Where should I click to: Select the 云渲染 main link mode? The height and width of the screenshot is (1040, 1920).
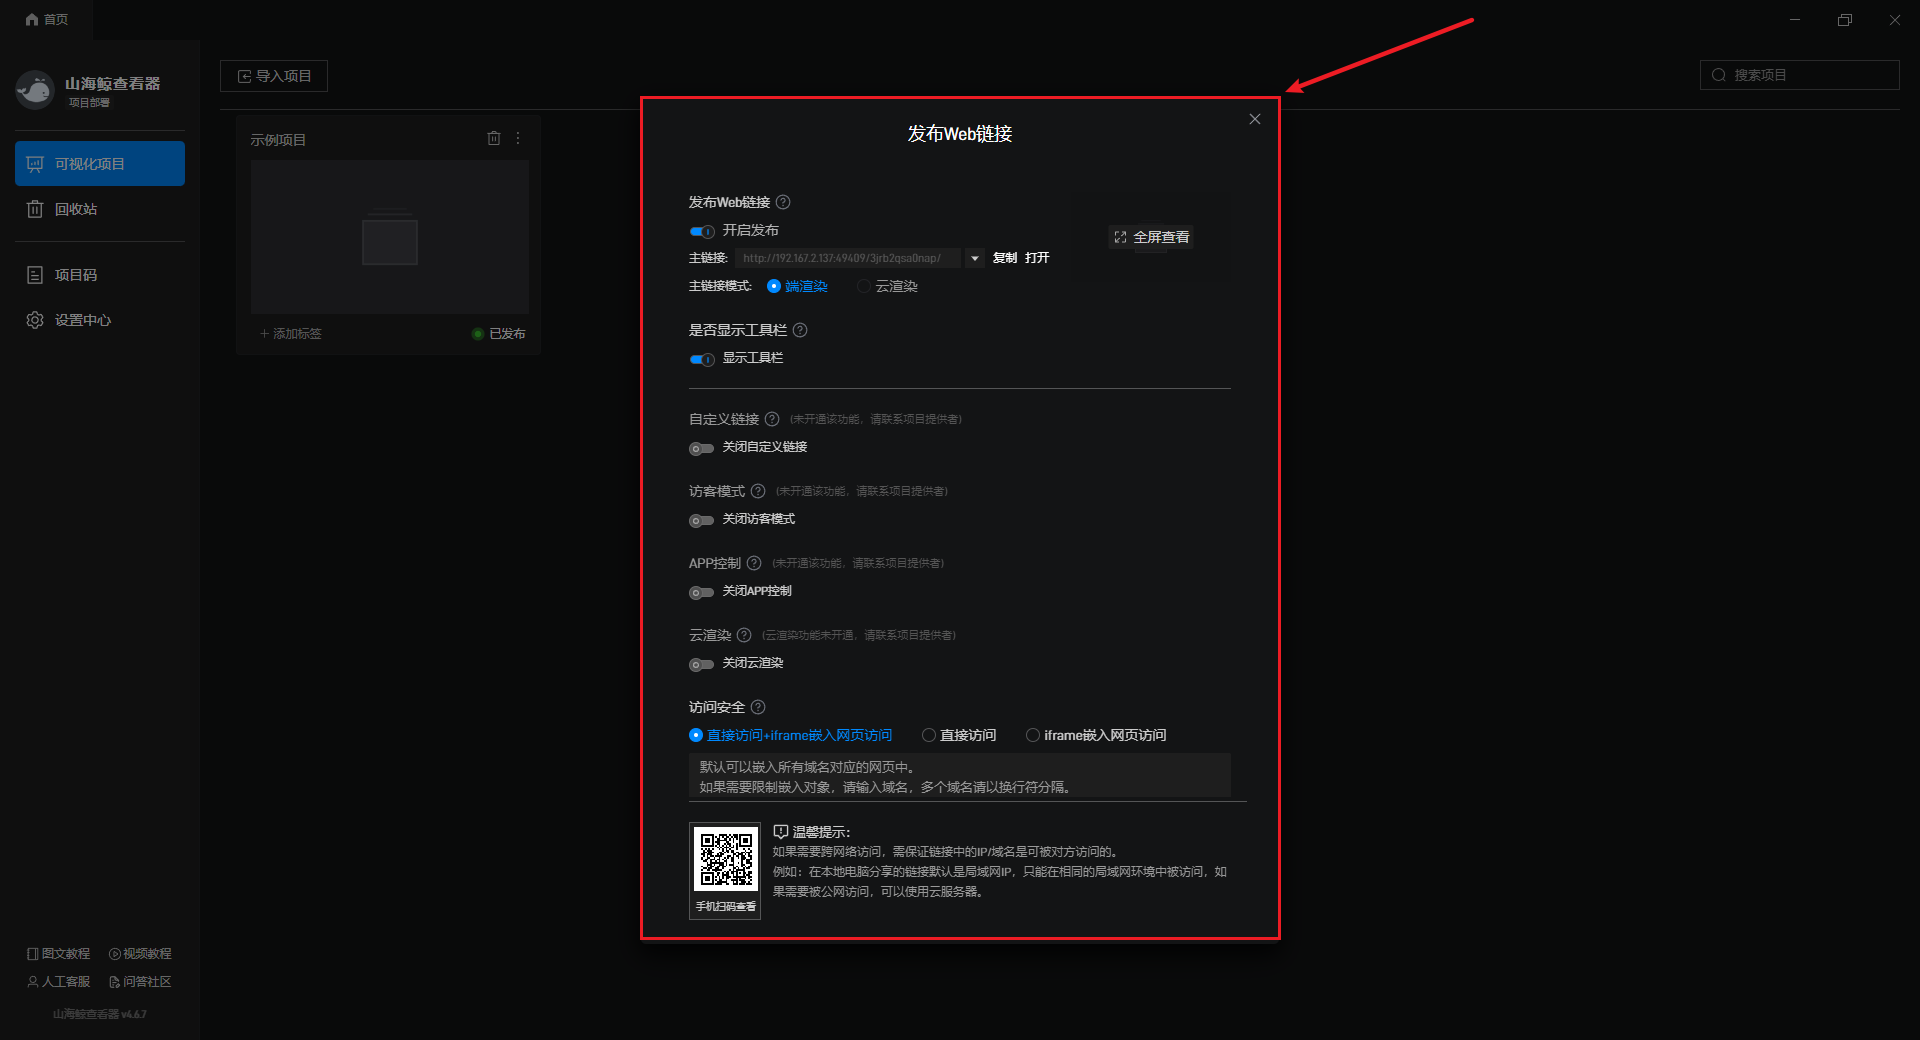[864, 286]
